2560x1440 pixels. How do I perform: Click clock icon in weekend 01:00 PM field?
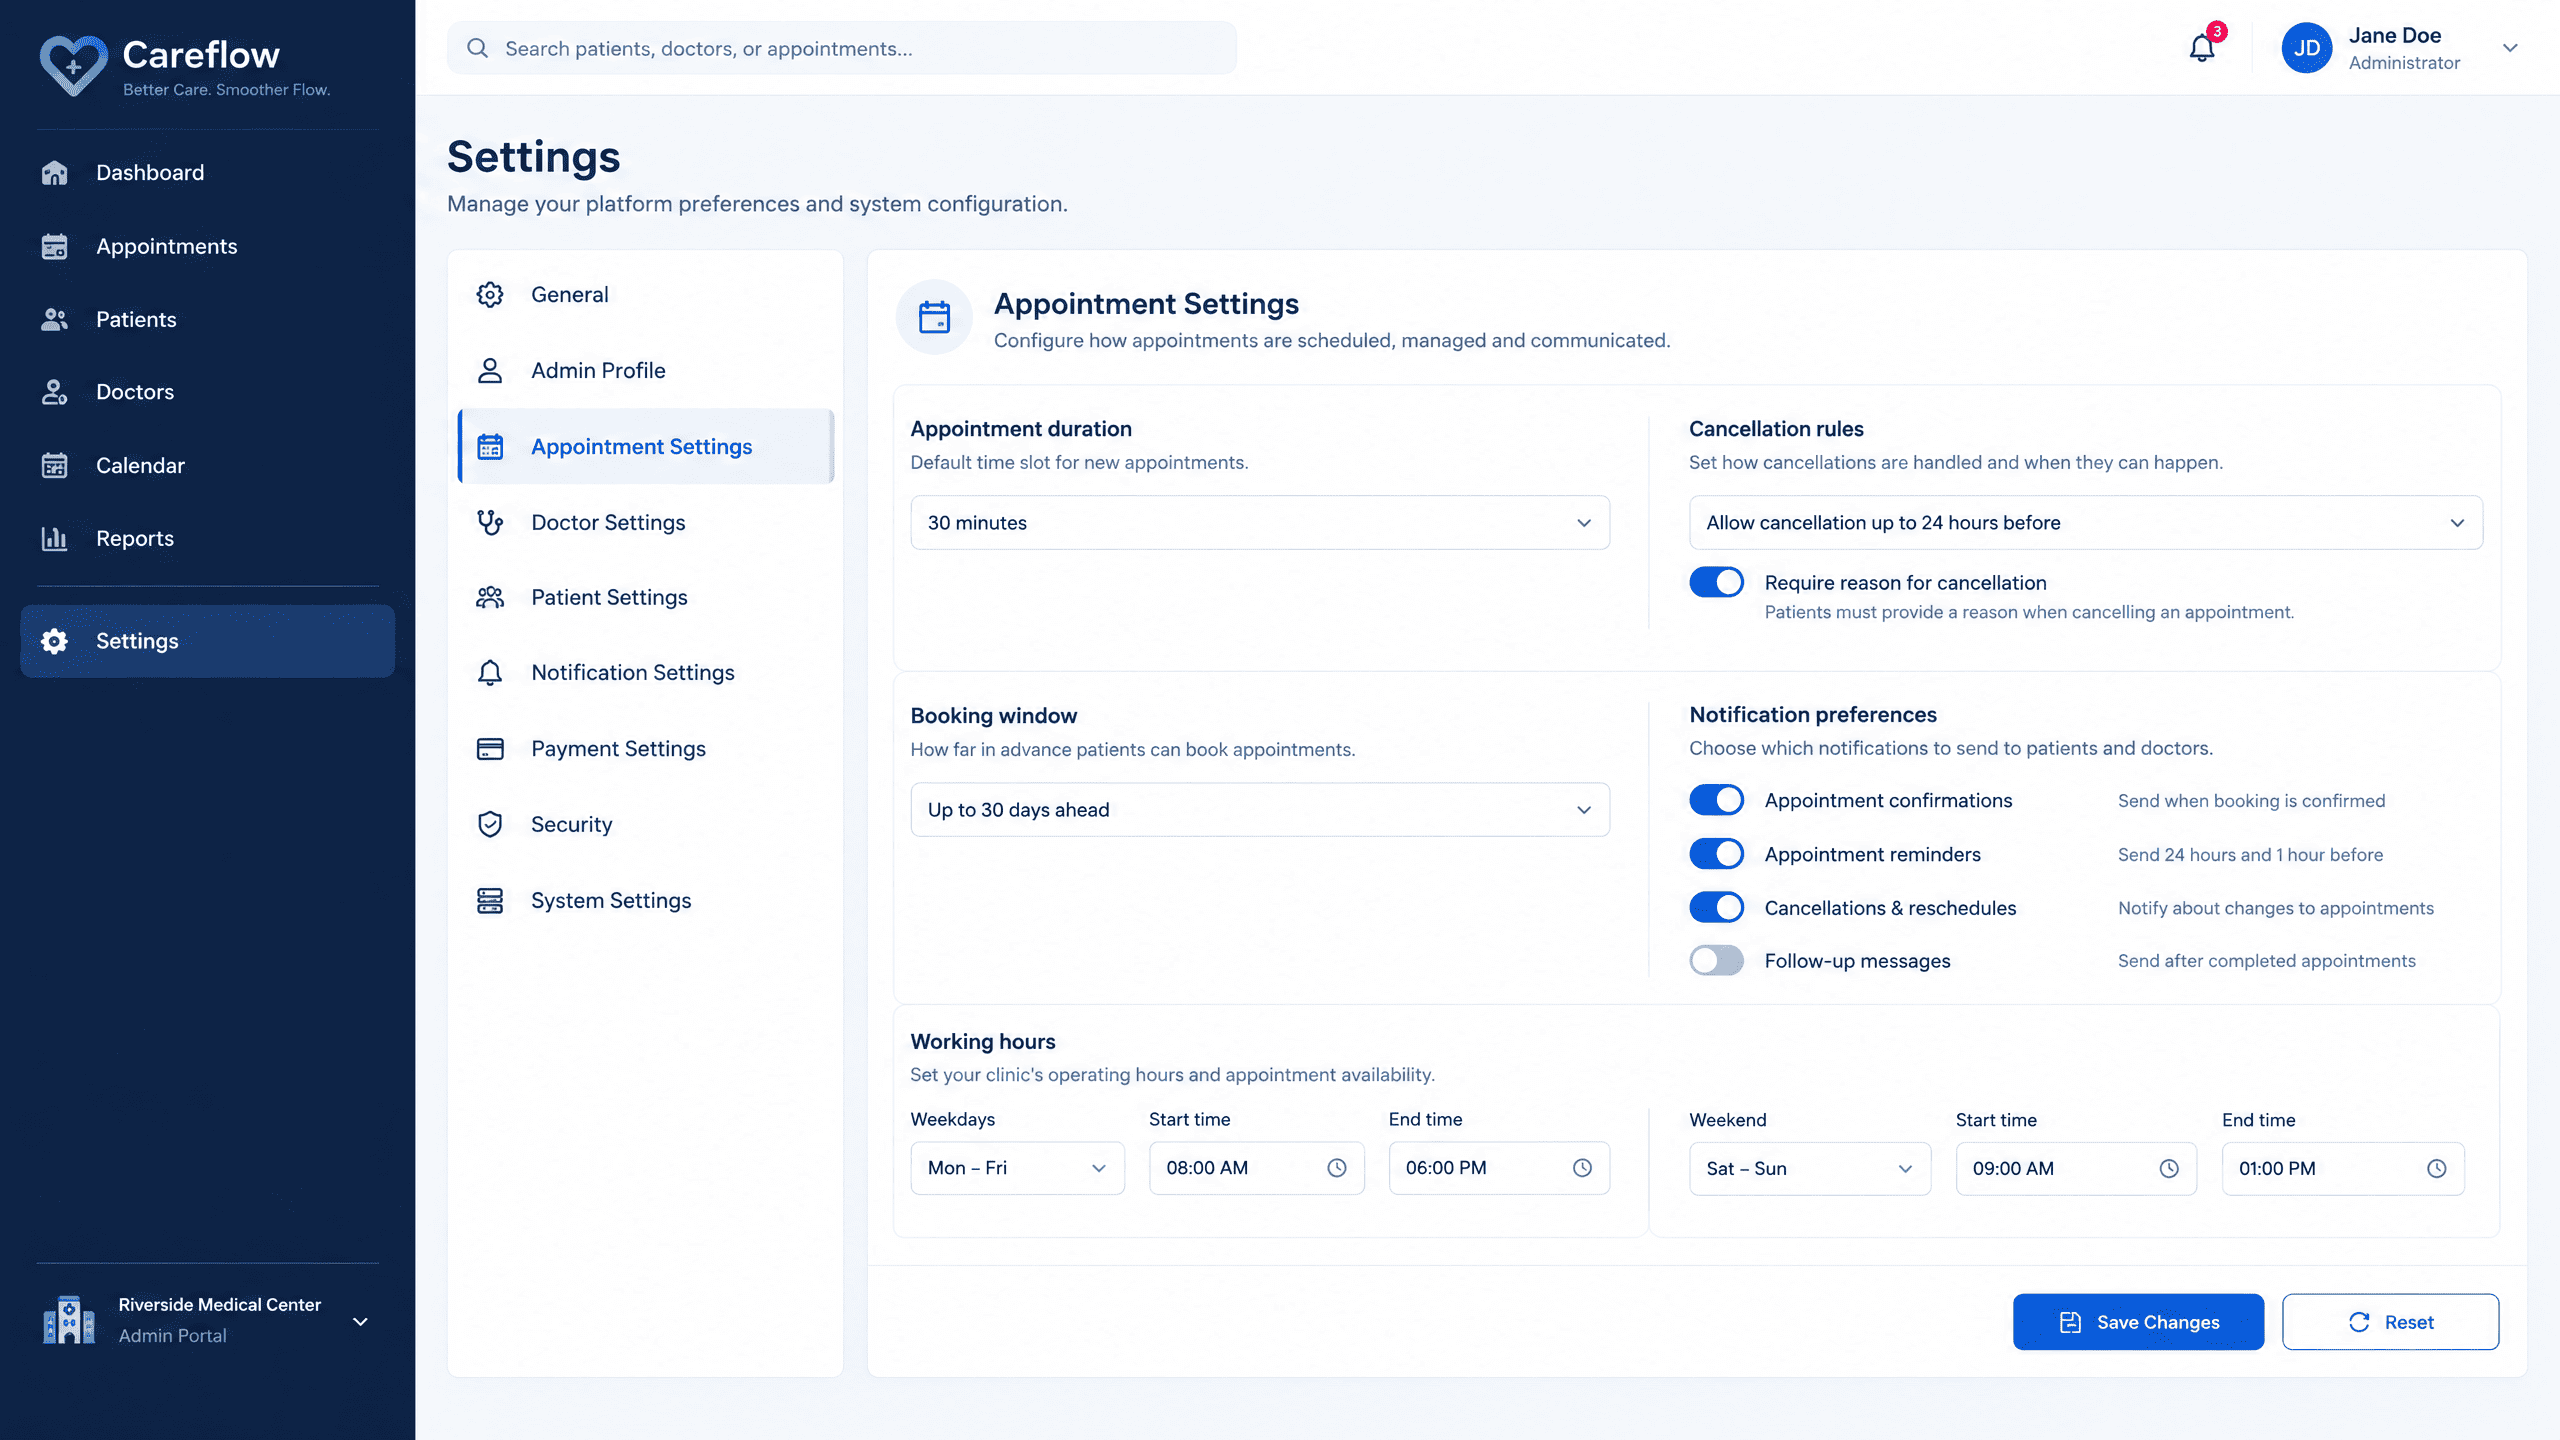click(2437, 1168)
